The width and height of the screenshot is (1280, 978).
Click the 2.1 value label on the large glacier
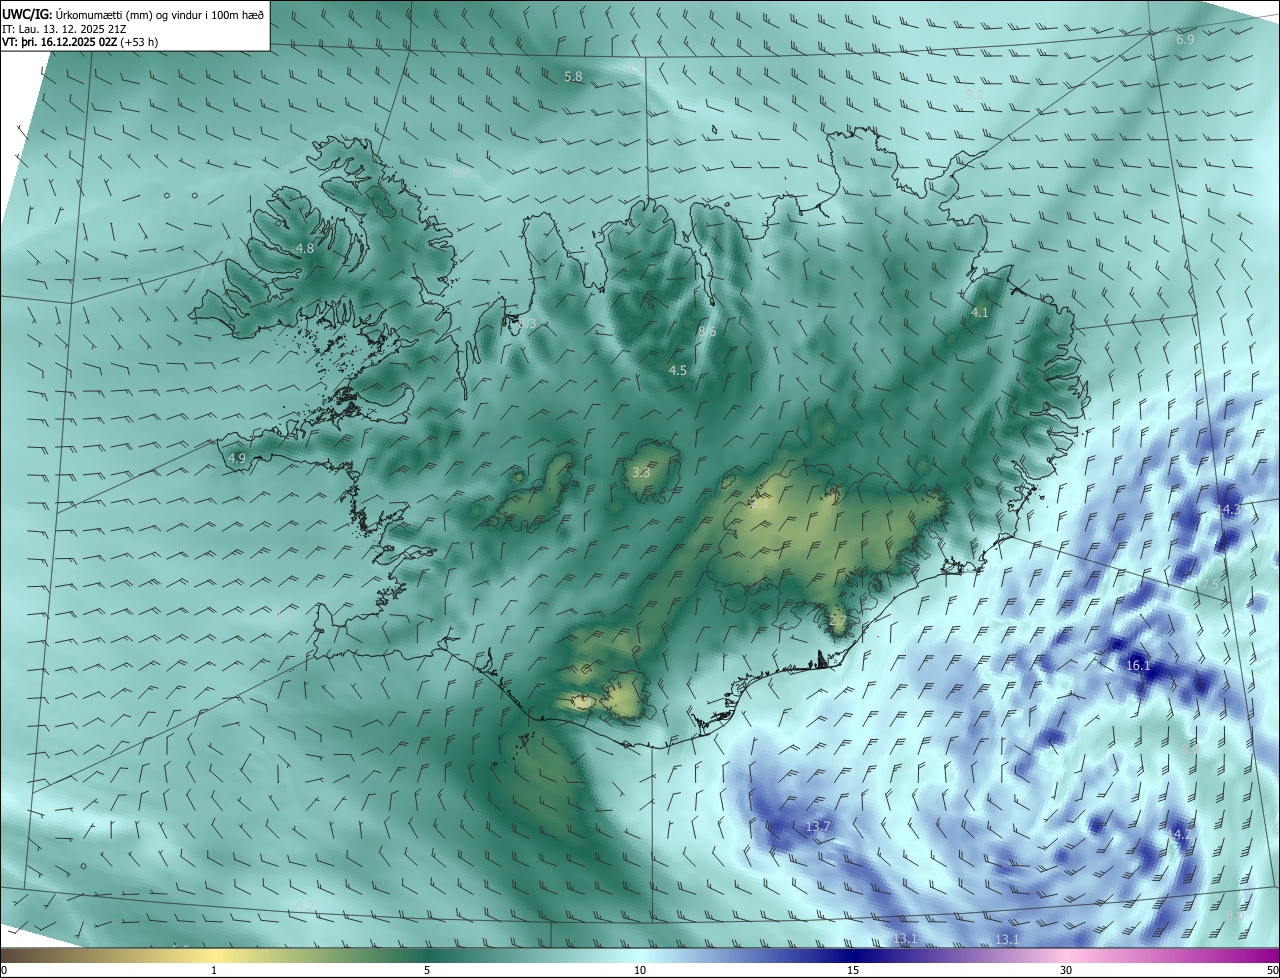759,505
